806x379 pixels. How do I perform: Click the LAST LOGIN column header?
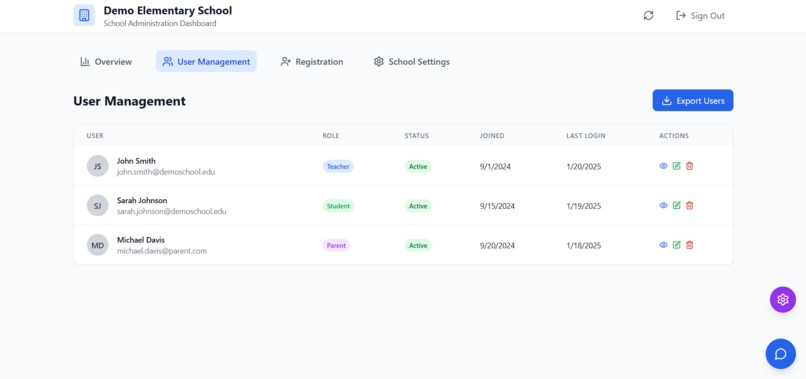[586, 136]
